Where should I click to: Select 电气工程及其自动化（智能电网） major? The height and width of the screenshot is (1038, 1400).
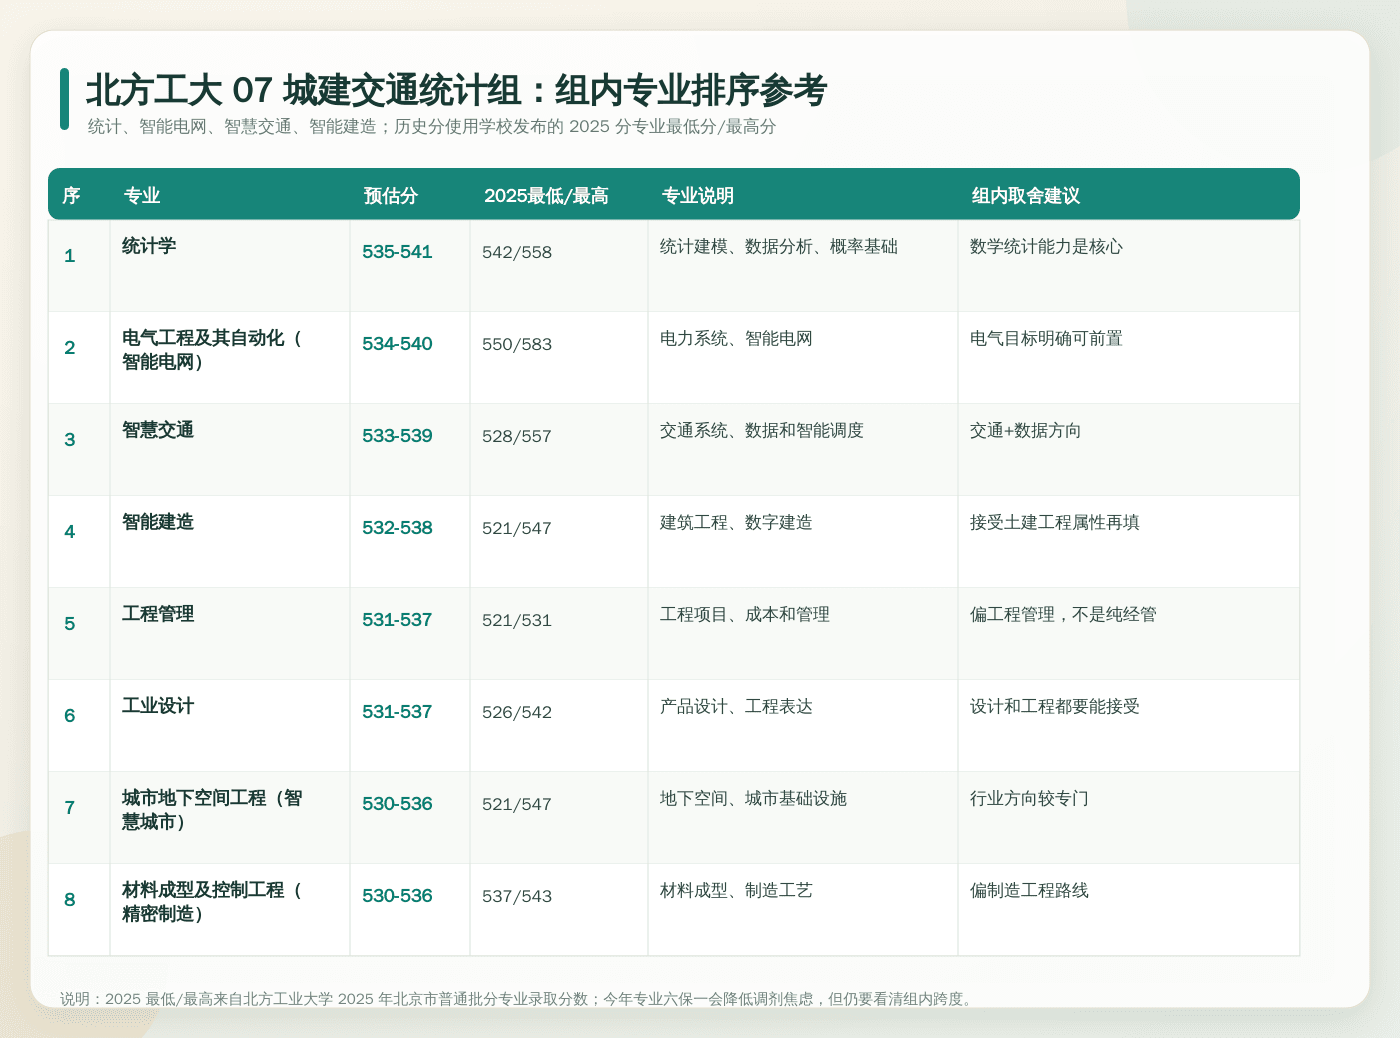click(x=212, y=350)
